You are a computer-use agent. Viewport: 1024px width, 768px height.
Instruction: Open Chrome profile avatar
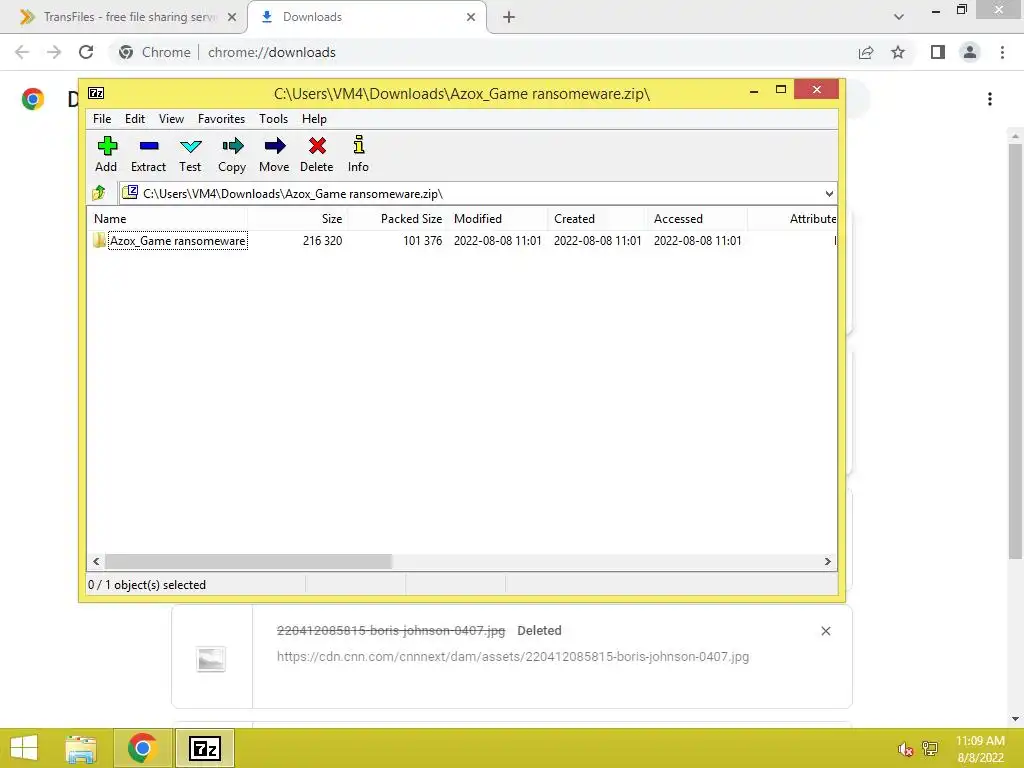point(970,52)
